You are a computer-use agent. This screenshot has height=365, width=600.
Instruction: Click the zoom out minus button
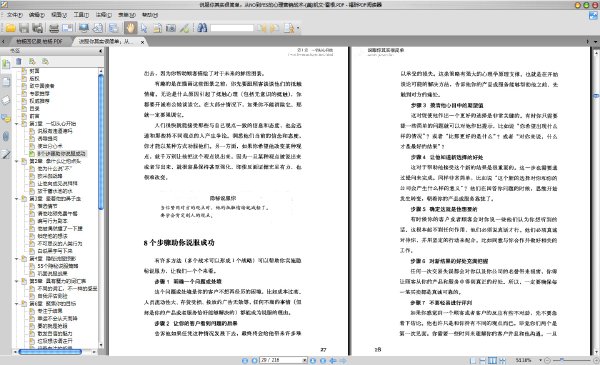point(547,360)
